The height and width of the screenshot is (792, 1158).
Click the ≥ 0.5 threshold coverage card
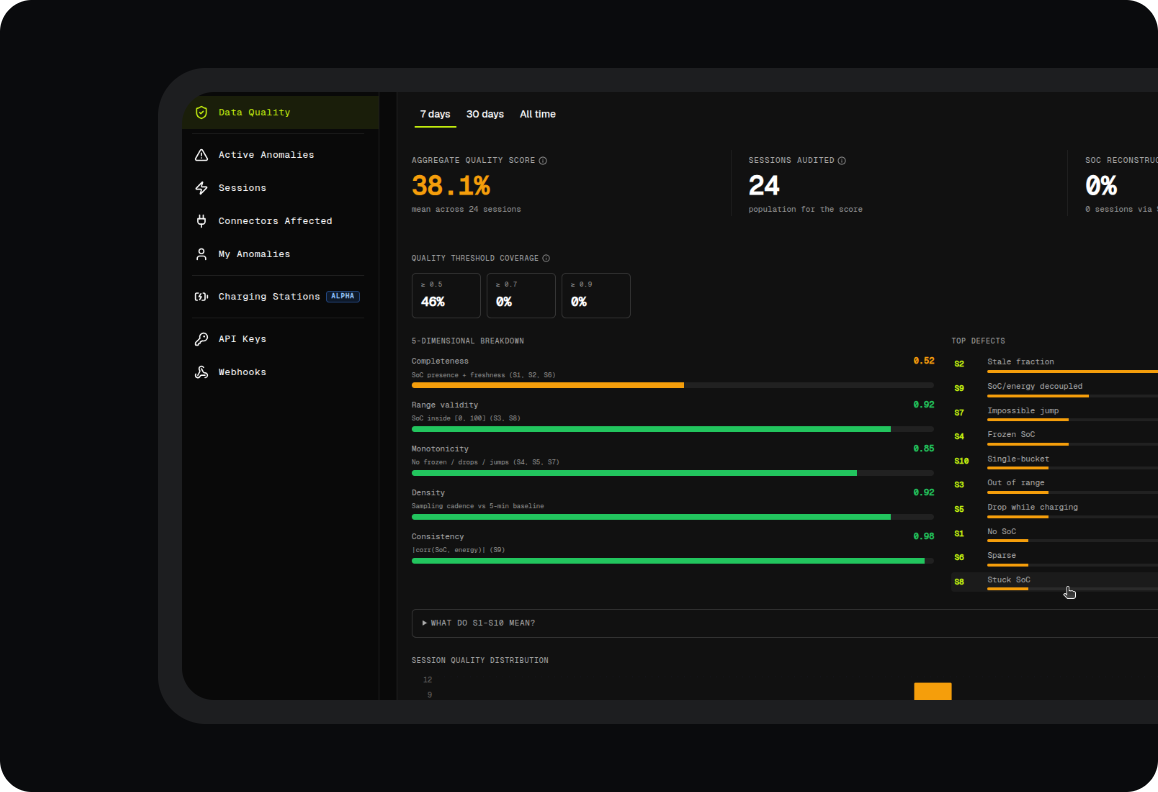(x=446, y=296)
